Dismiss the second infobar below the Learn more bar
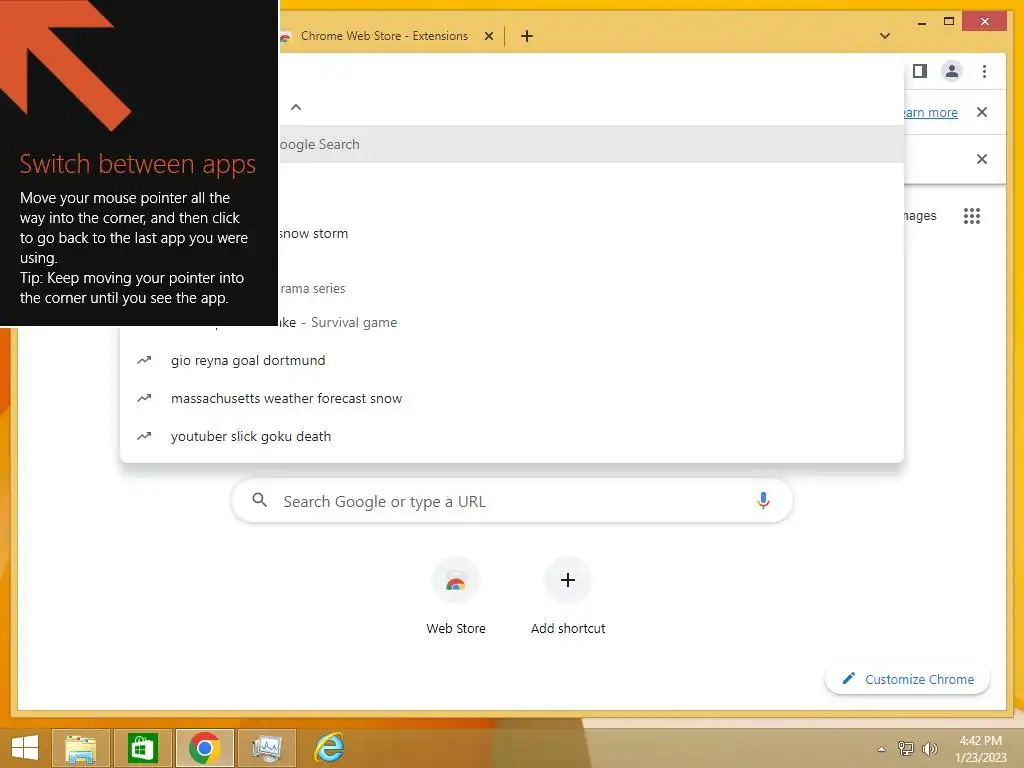The width and height of the screenshot is (1024, 768). (982, 159)
